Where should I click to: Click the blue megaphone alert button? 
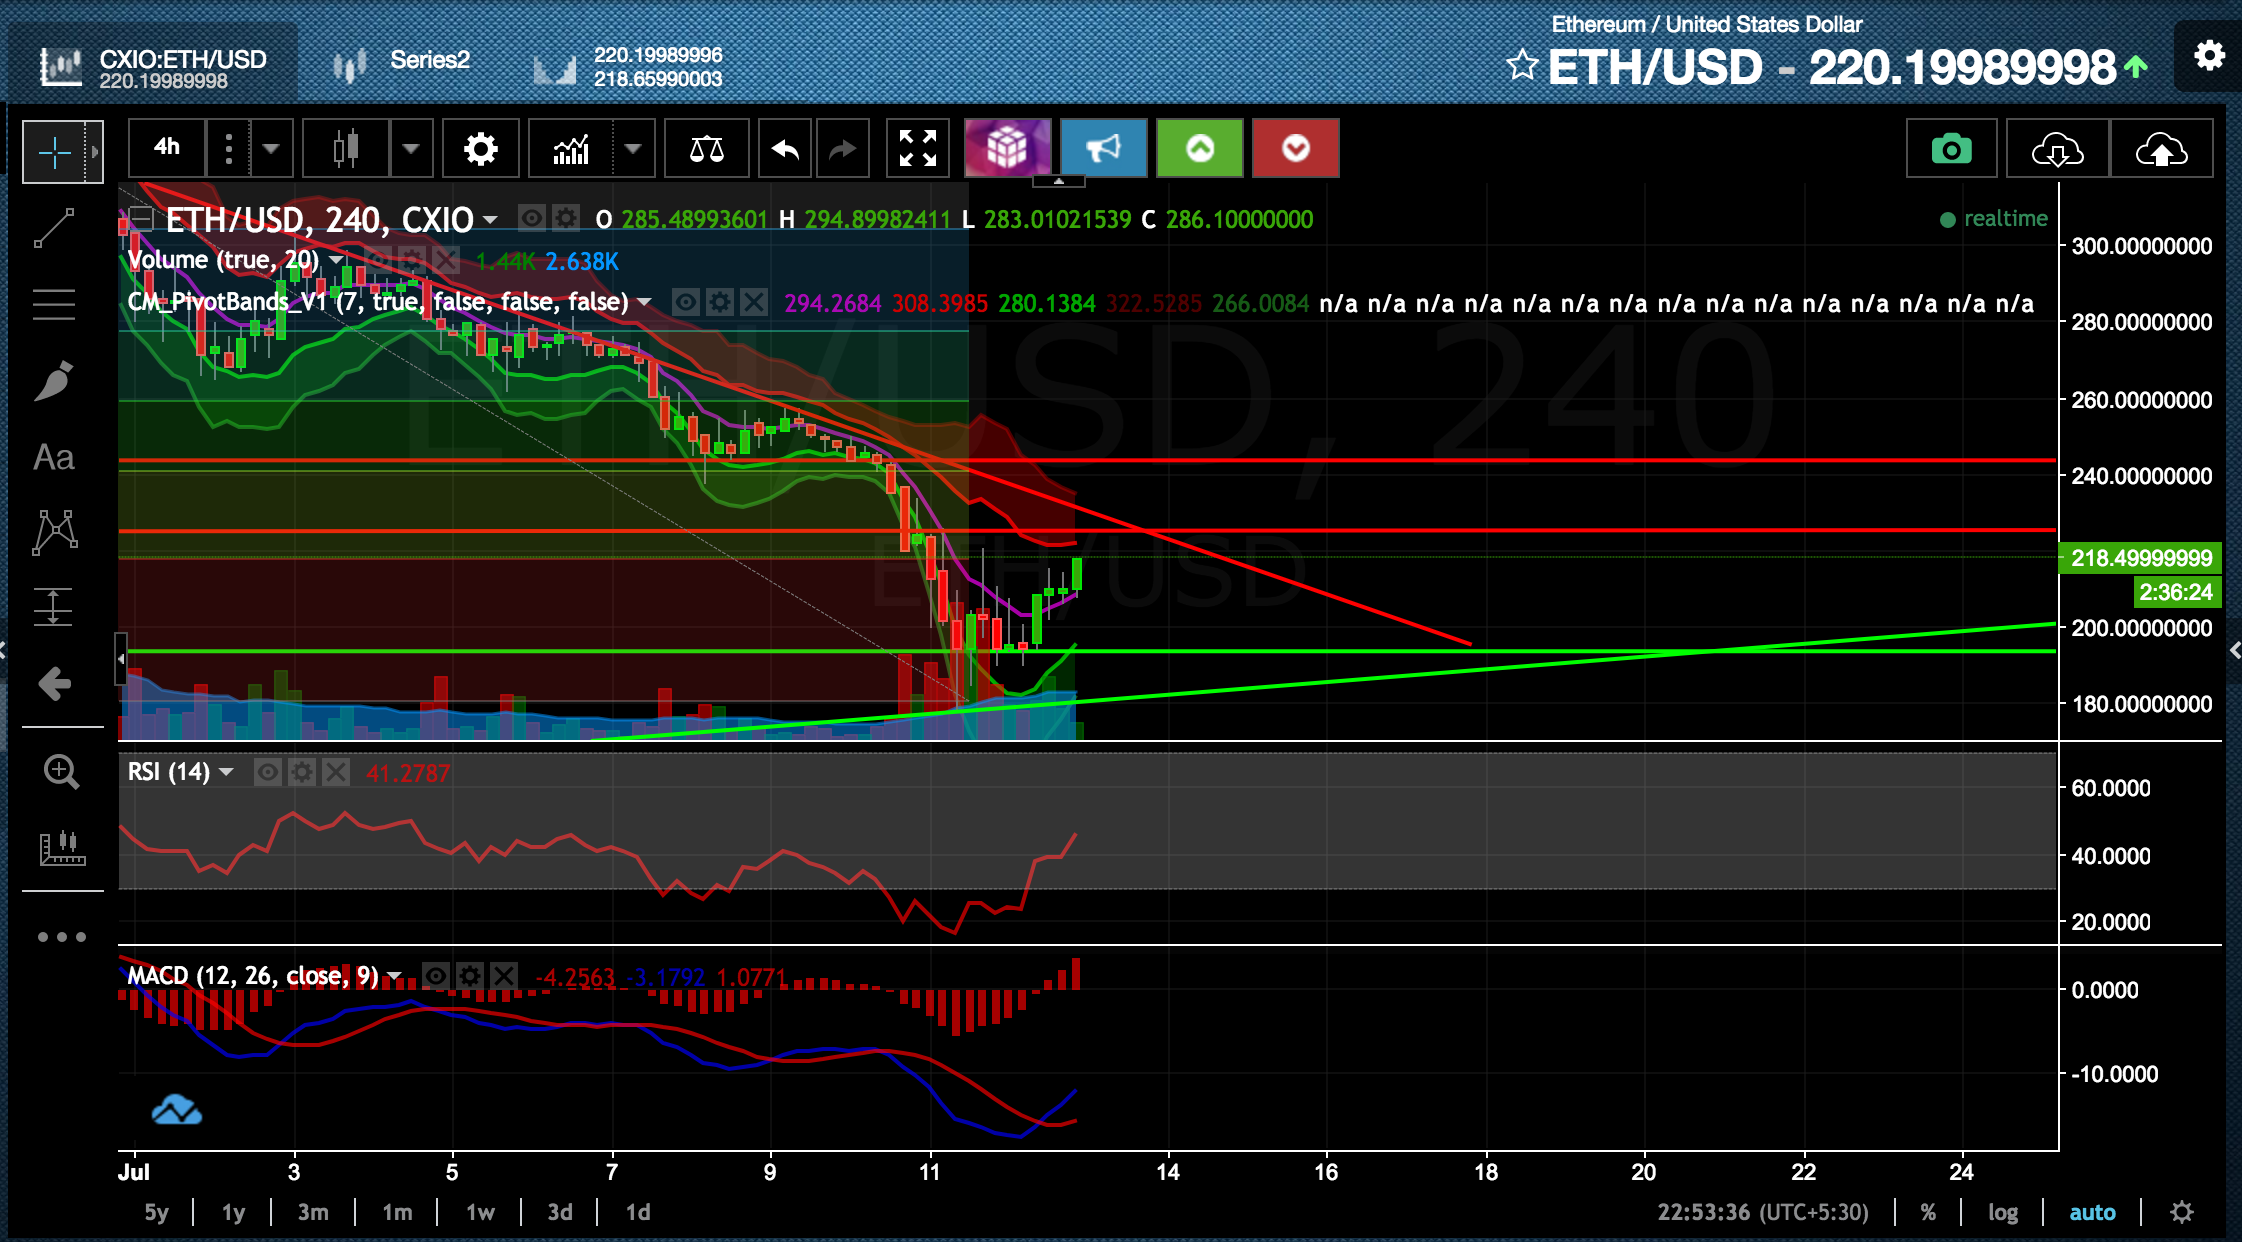point(1103,150)
